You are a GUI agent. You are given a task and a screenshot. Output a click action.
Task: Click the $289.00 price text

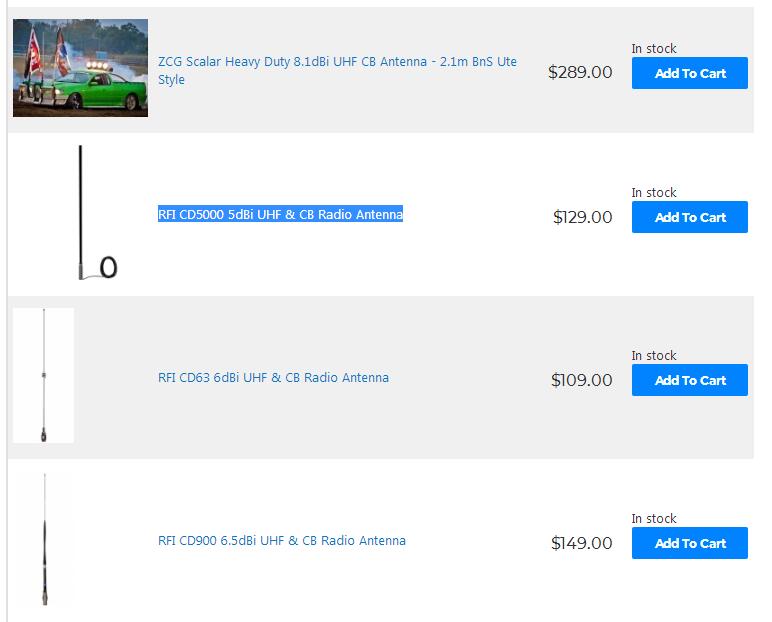(580, 72)
